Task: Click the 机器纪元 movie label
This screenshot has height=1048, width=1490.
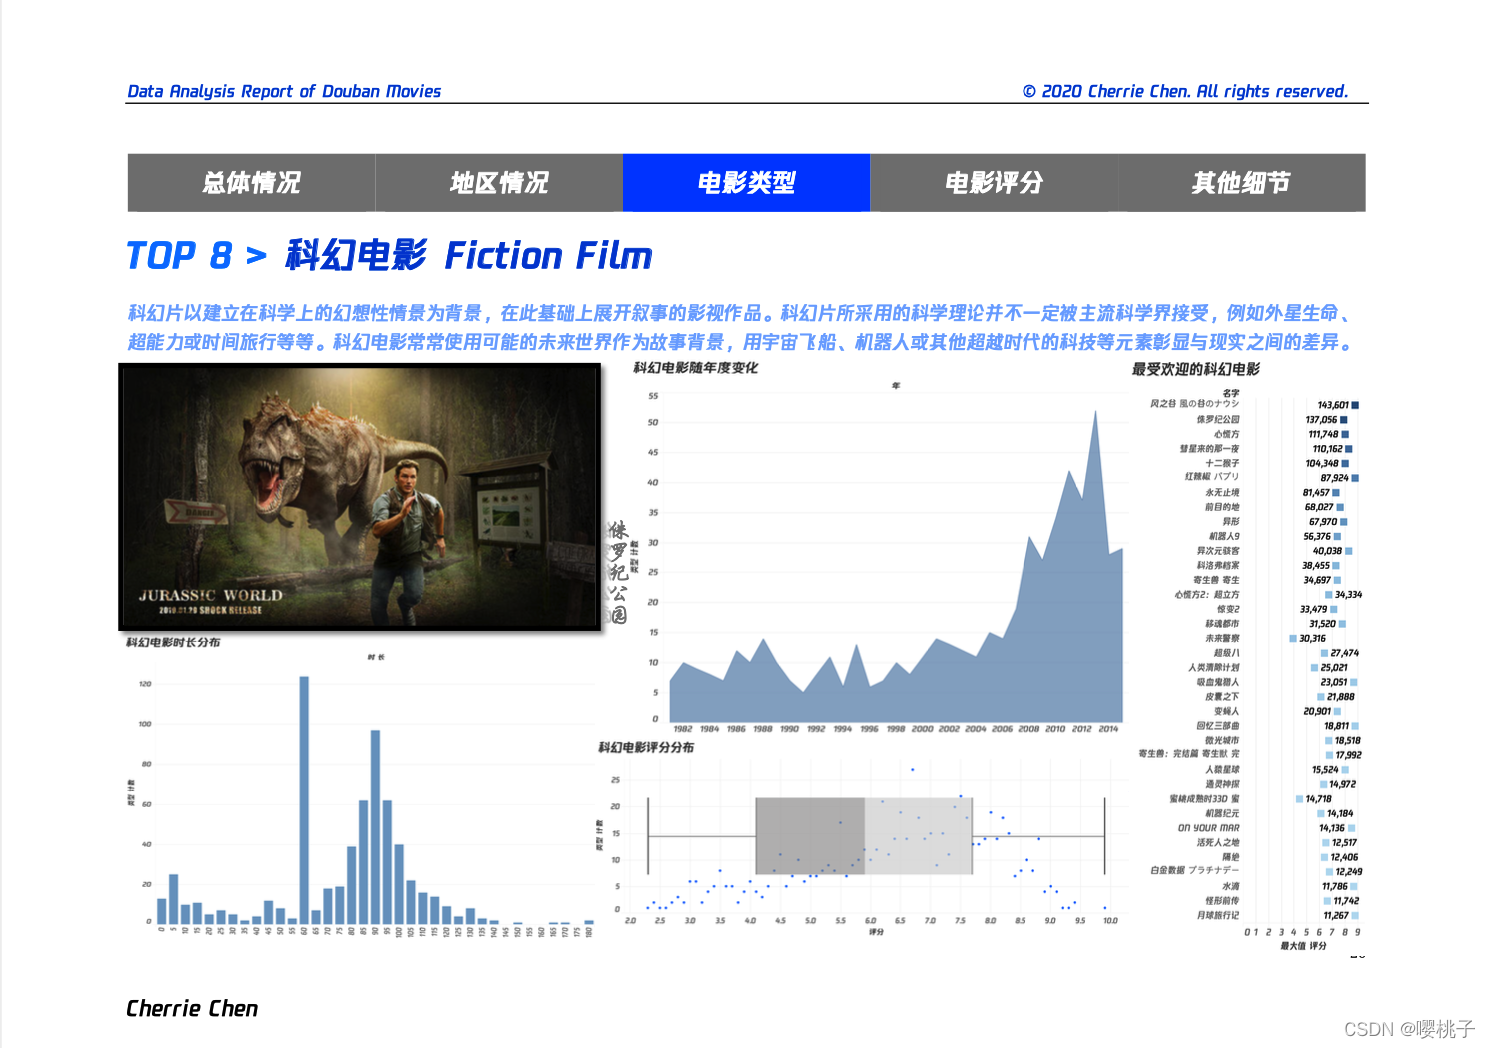Action: (1222, 813)
